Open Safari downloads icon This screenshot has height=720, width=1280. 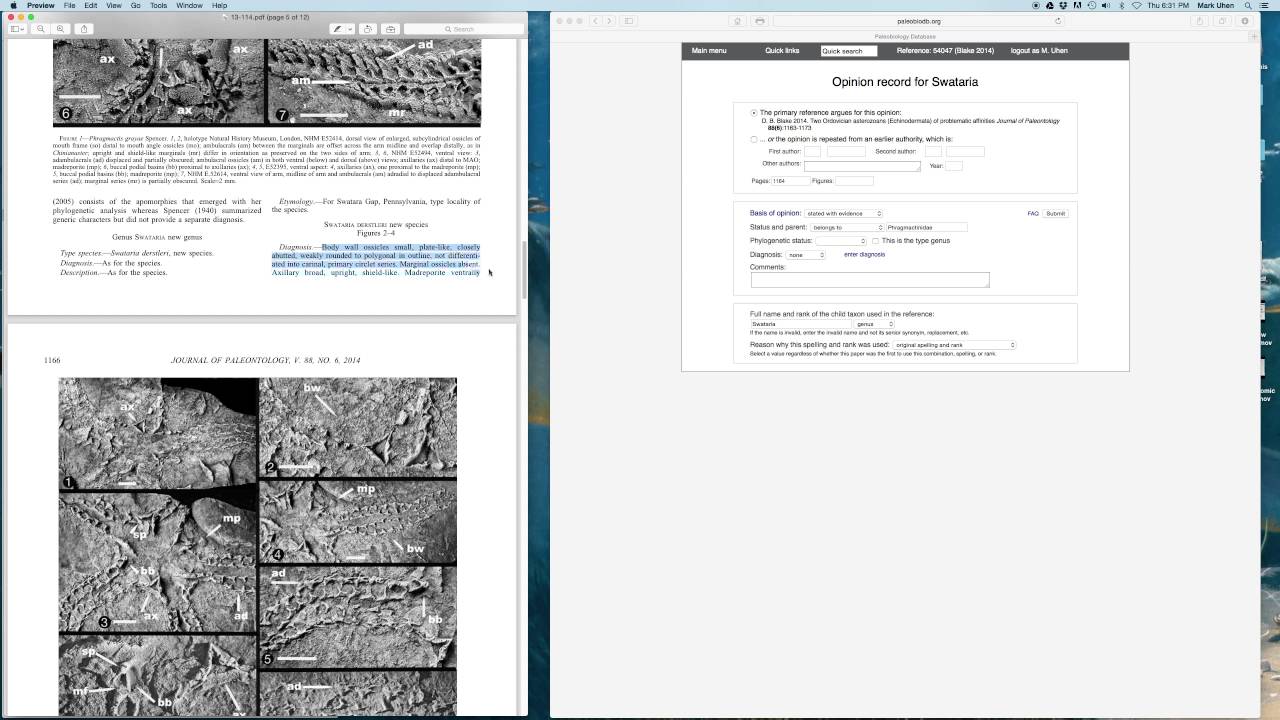point(1245,21)
